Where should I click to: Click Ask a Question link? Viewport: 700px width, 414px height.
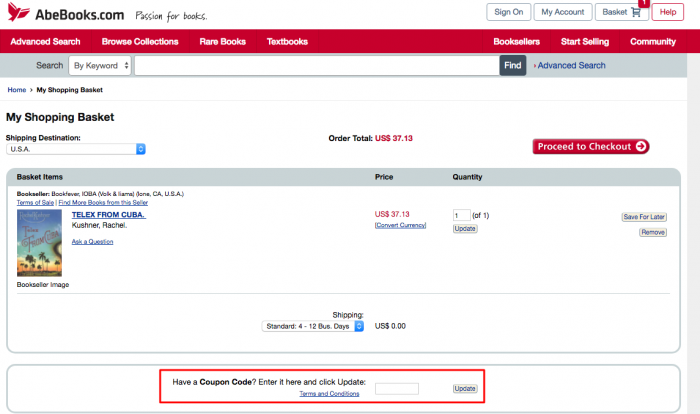click(92, 242)
